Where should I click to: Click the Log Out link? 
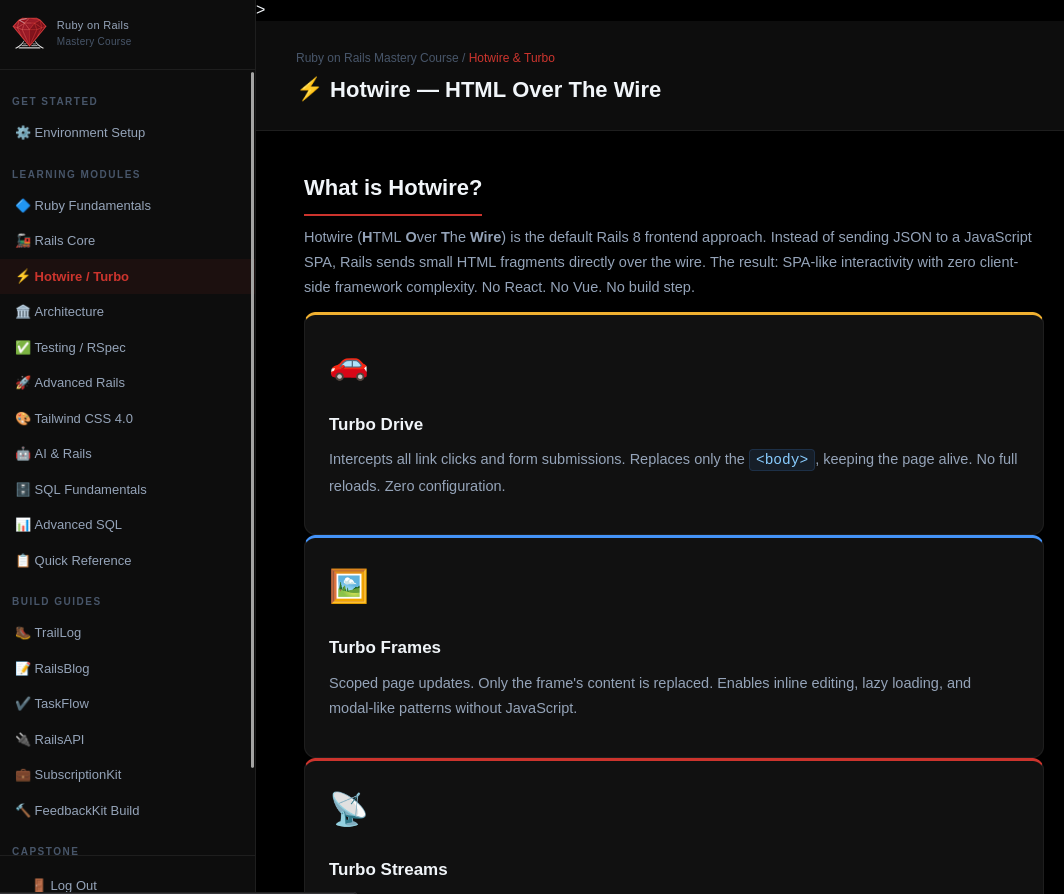(73, 885)
